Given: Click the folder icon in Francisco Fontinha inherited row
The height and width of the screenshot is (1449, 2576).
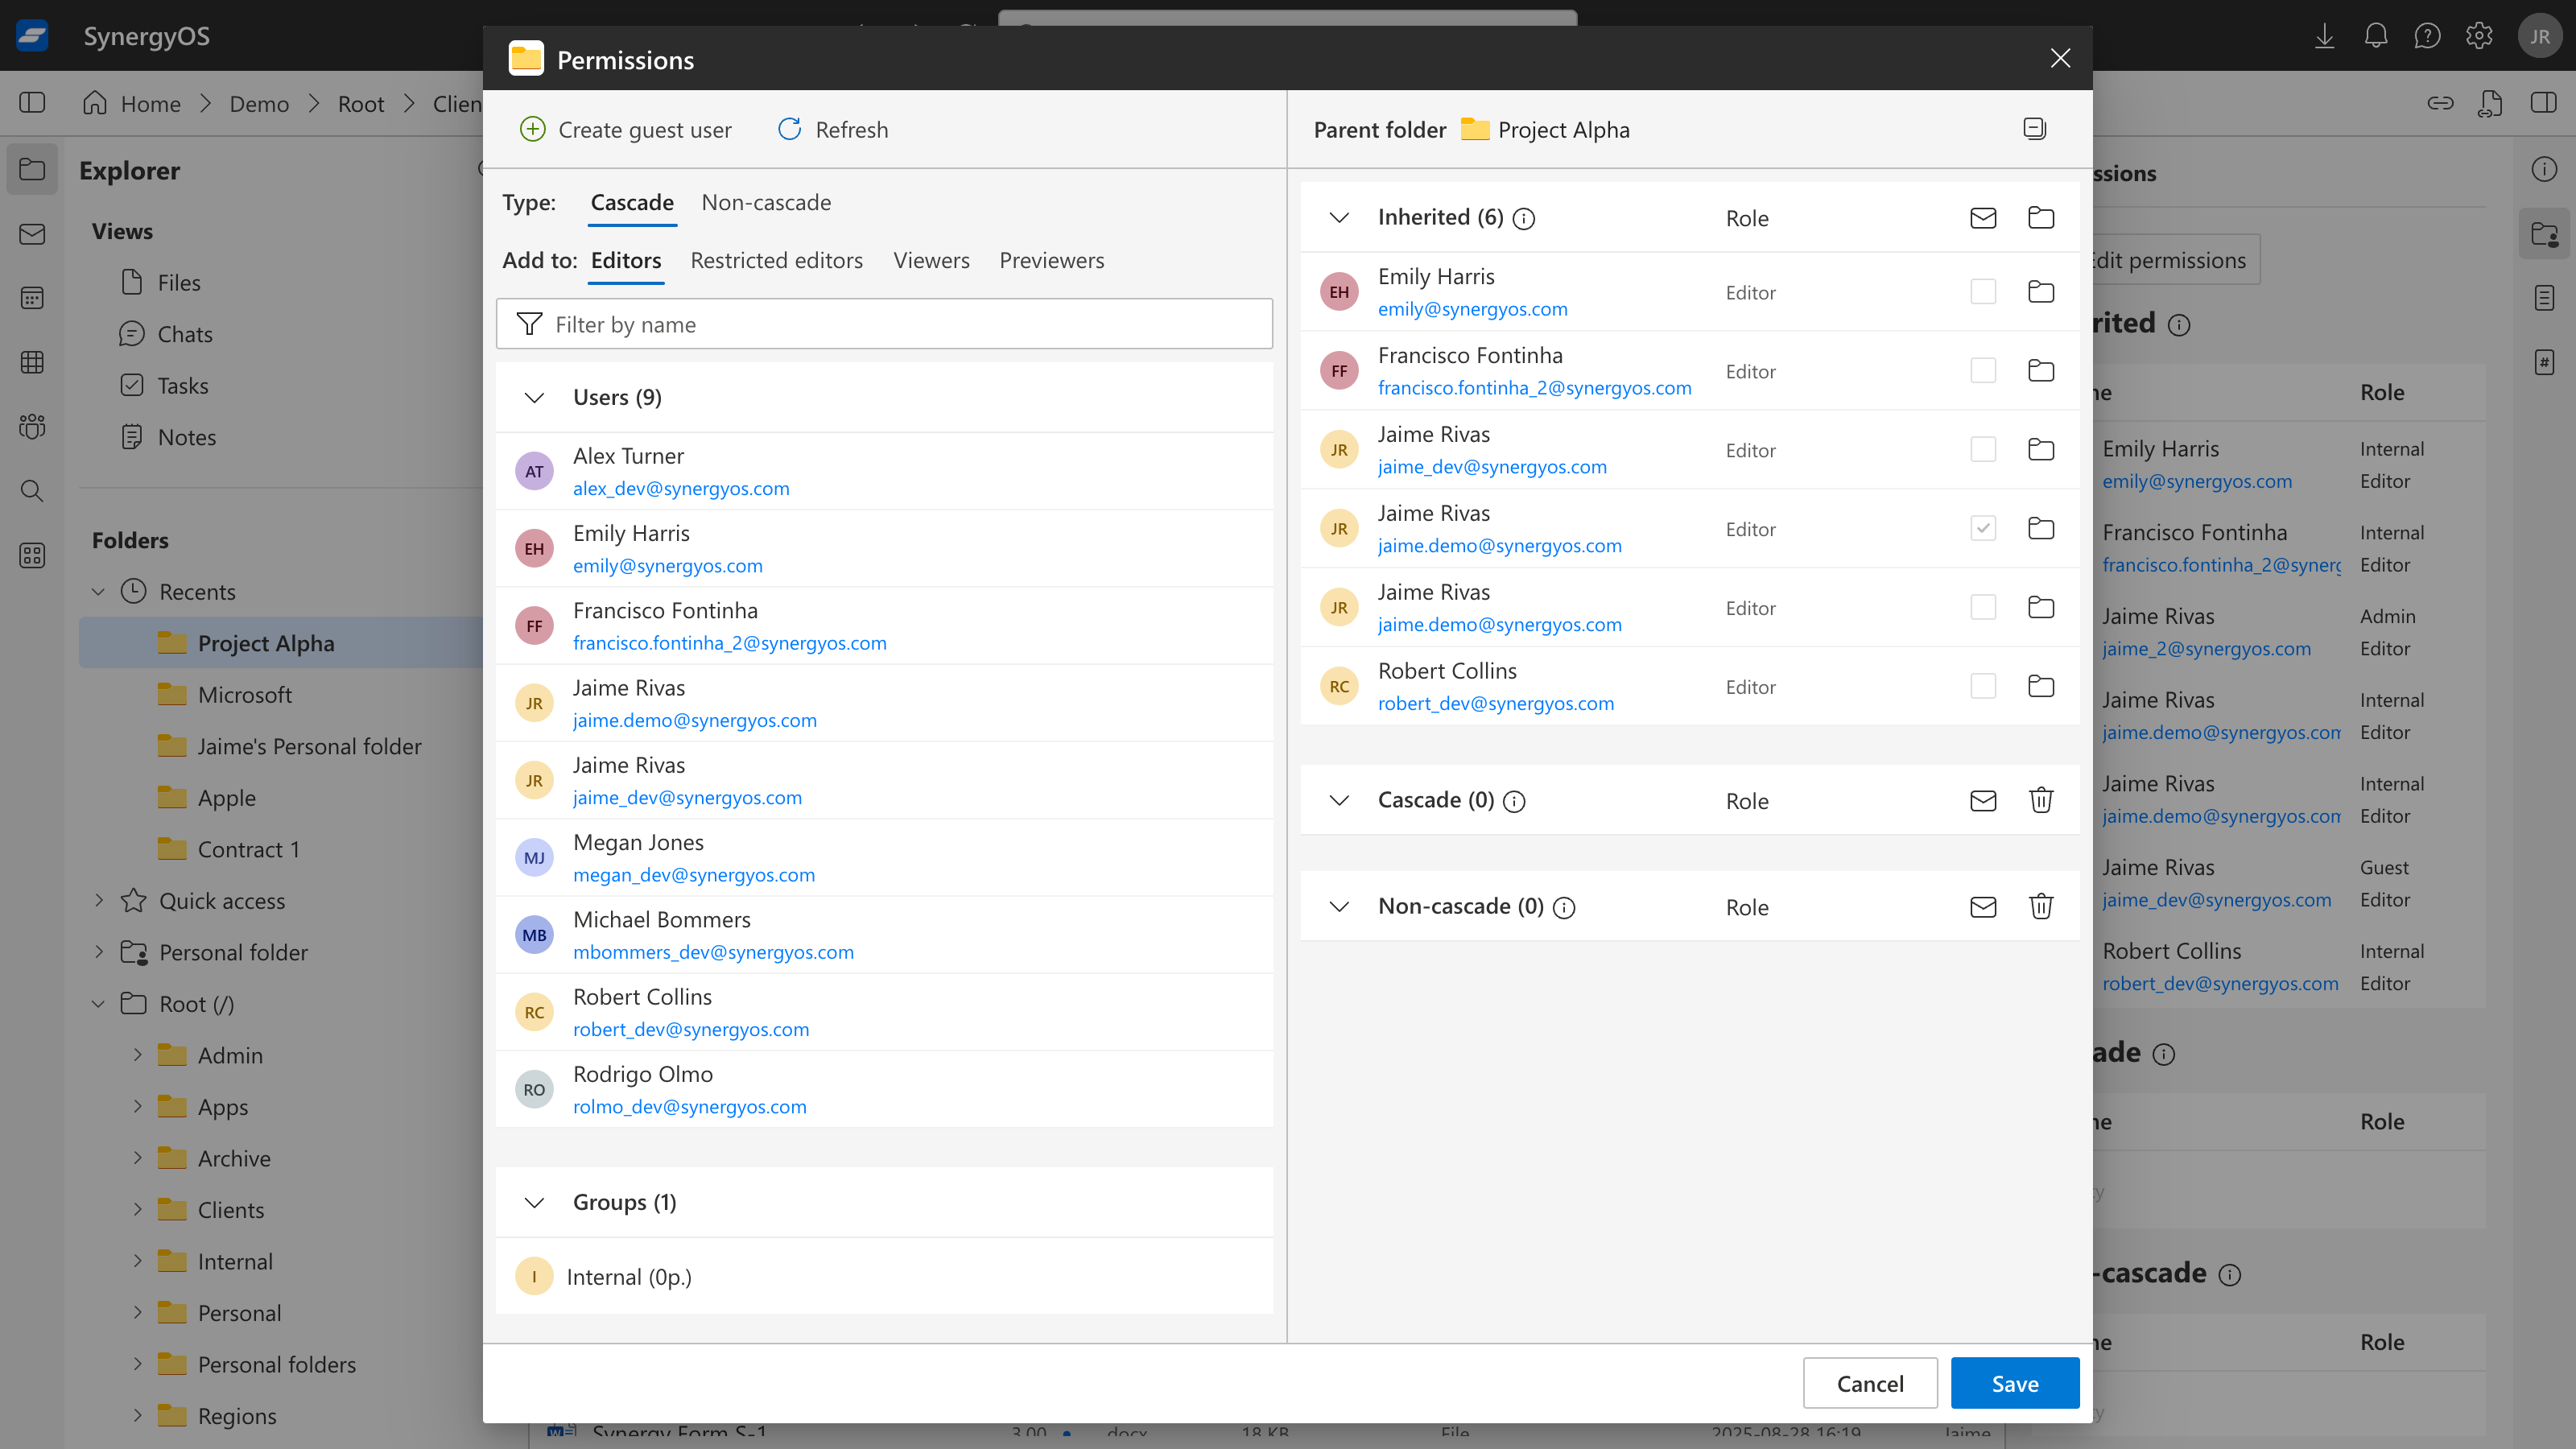Looking at the screenshot, I should tap(2041, 370).
